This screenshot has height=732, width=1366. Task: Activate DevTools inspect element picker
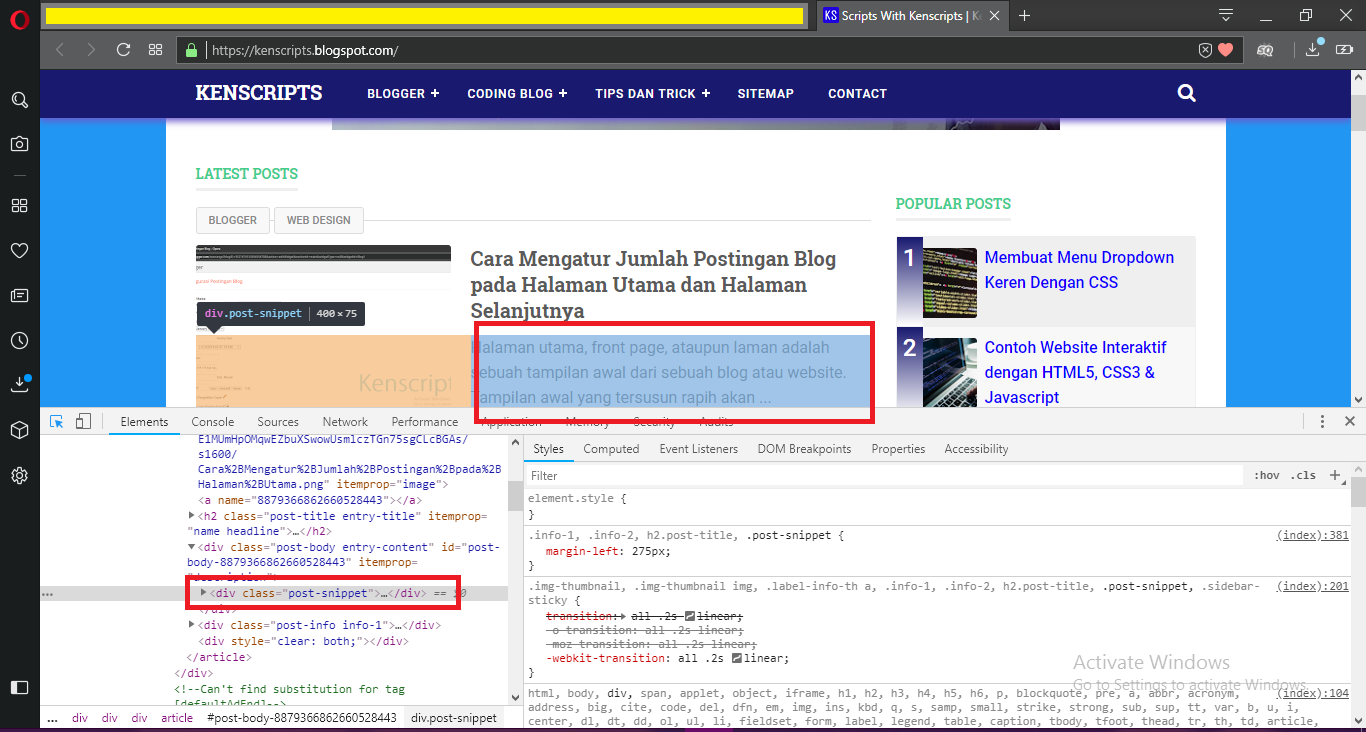click(57, 421)
